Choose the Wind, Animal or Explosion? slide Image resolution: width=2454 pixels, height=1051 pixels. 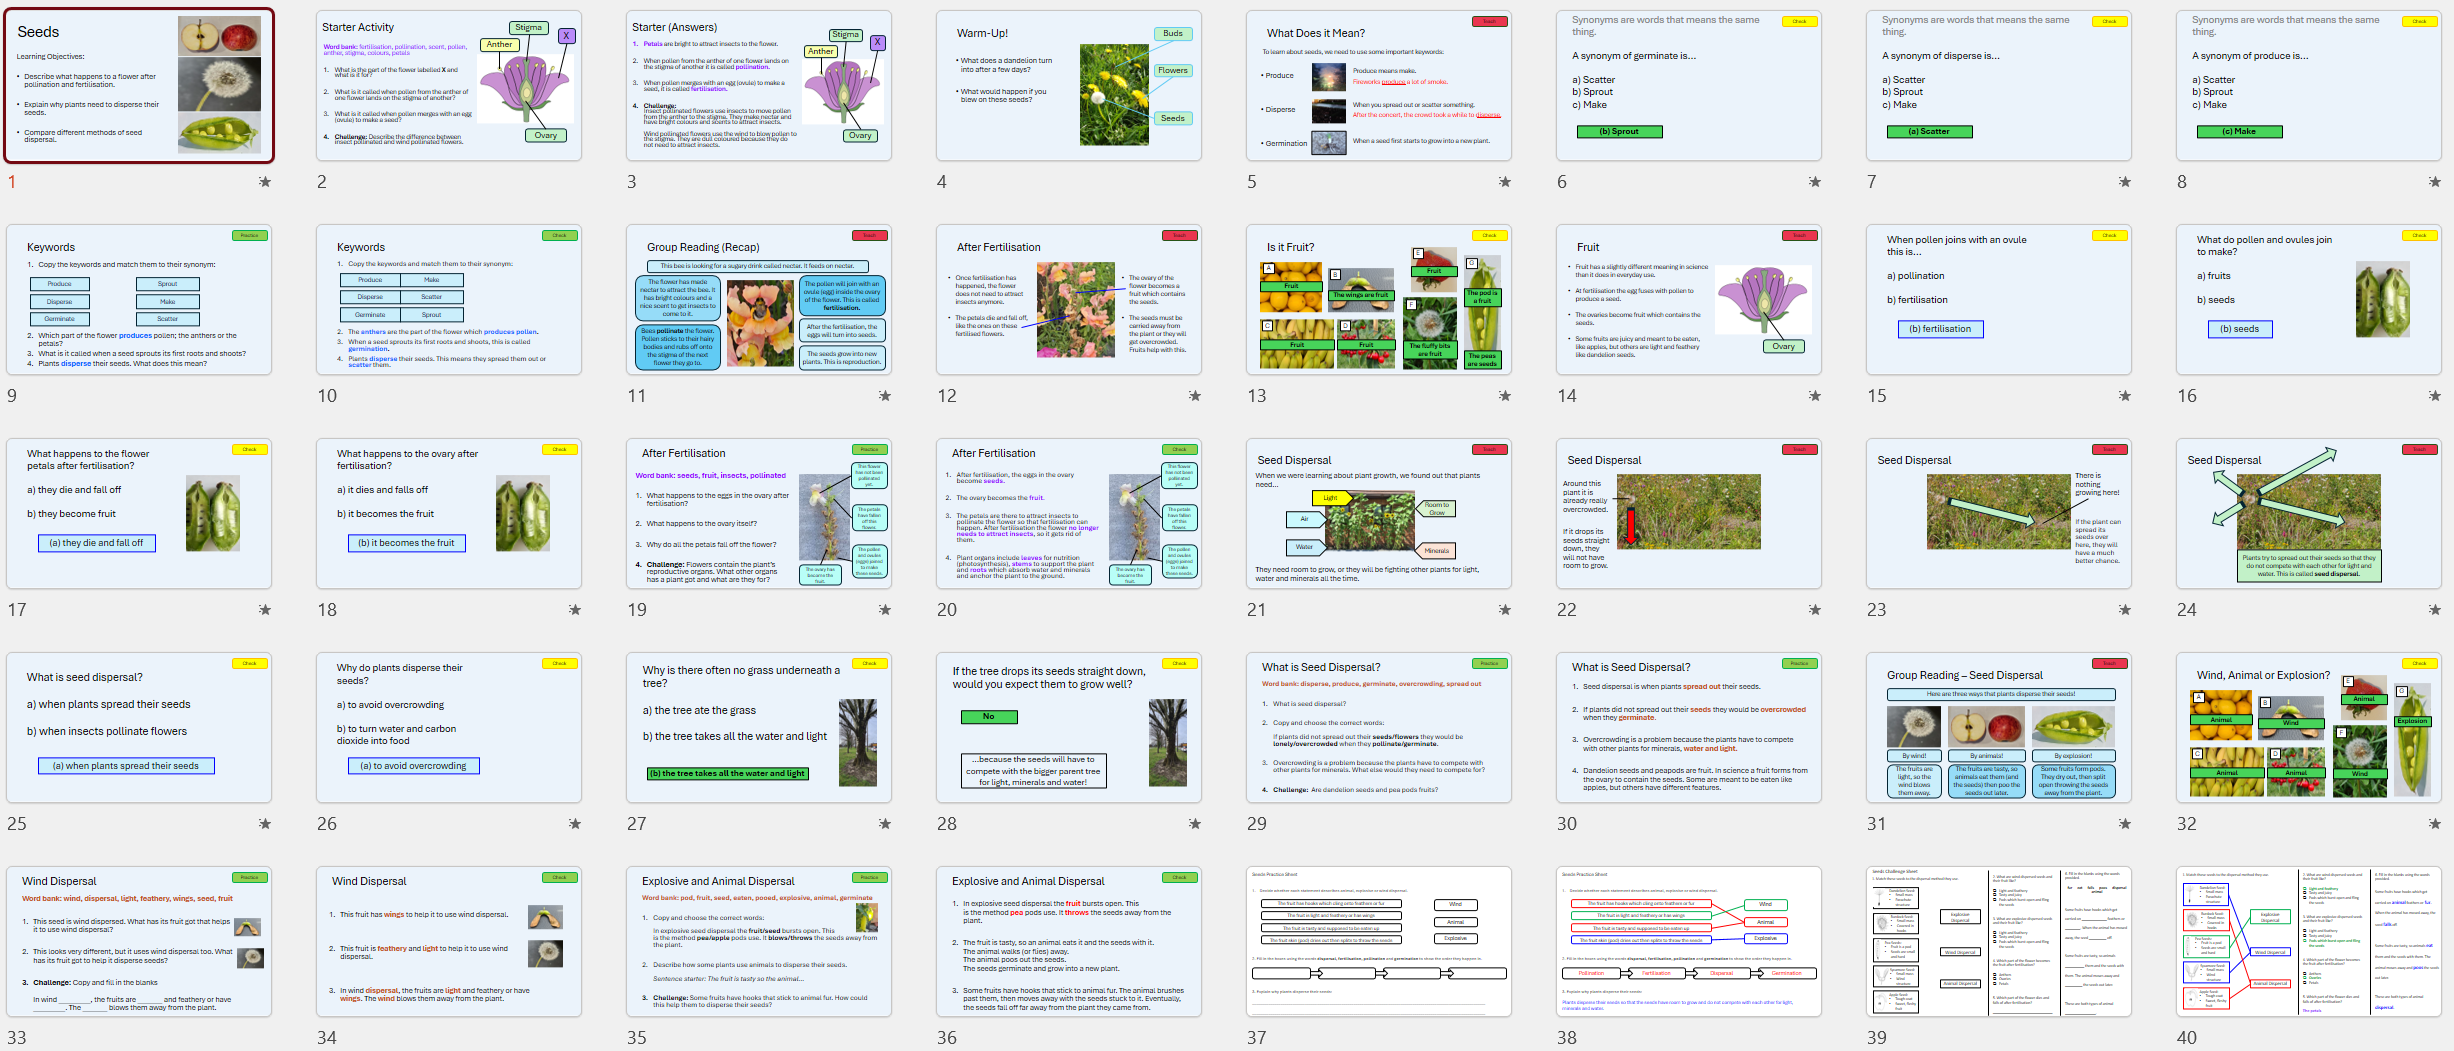(x=2309, y=728)
